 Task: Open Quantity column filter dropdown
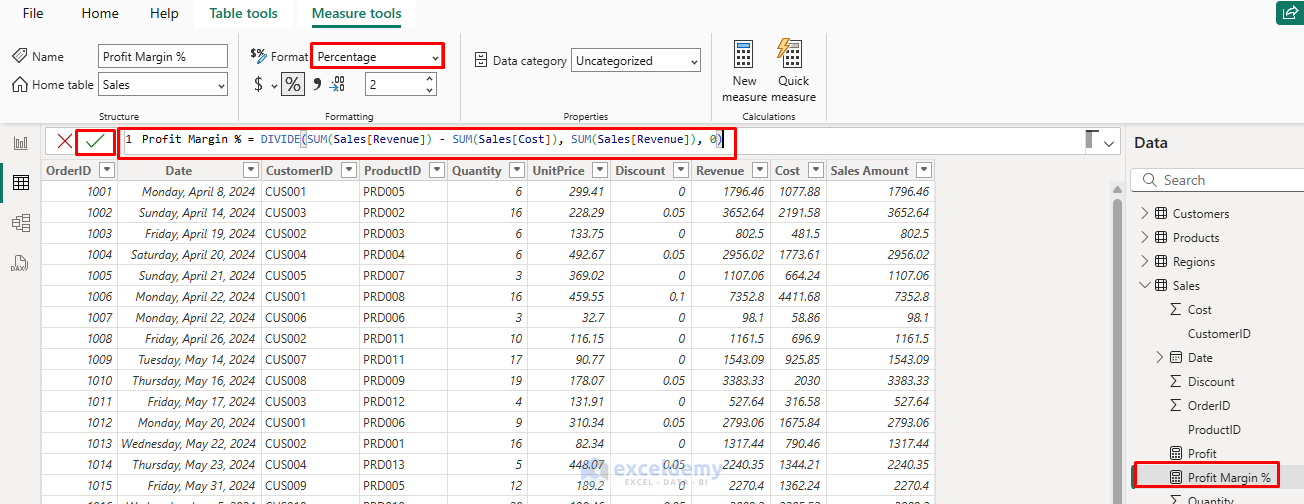point(517,170)
